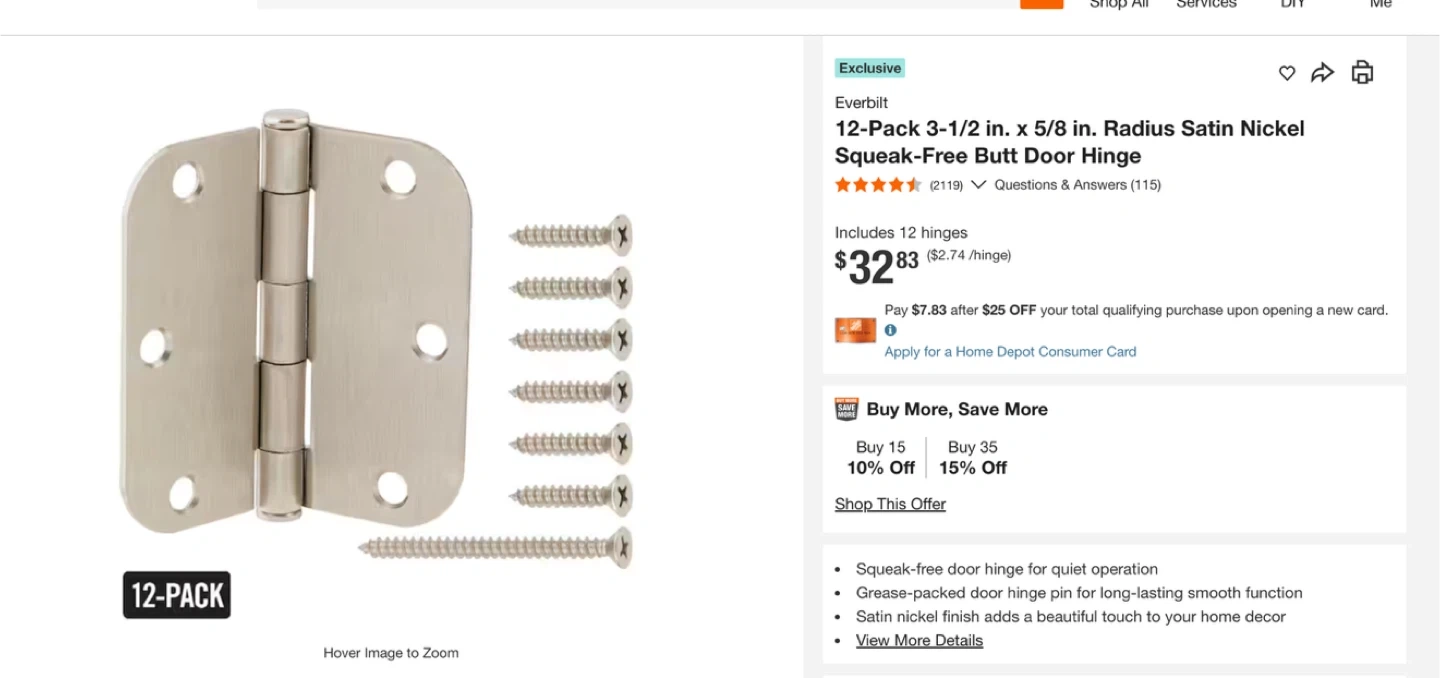Open the DIY menu
The image size is (1440, 678).
1293,4
